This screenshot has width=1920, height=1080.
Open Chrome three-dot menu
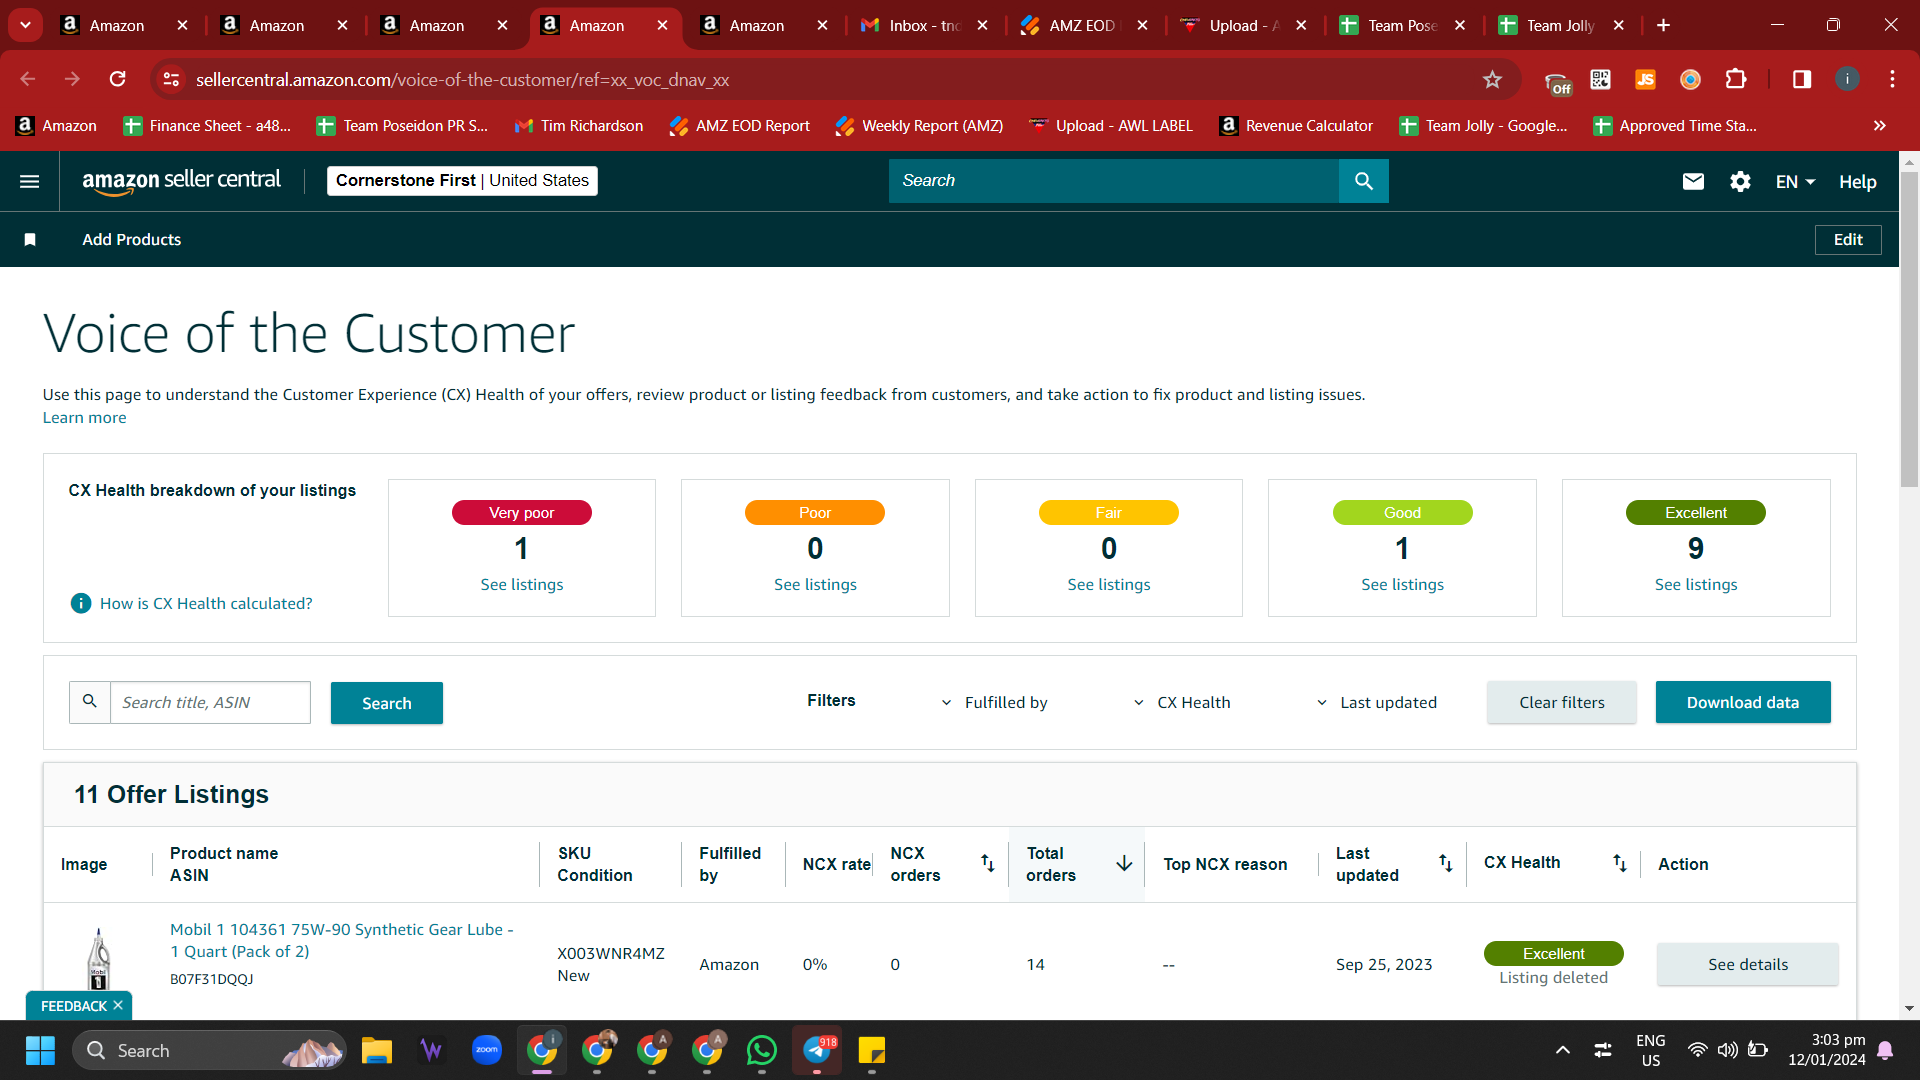(x=1892, y=79)
